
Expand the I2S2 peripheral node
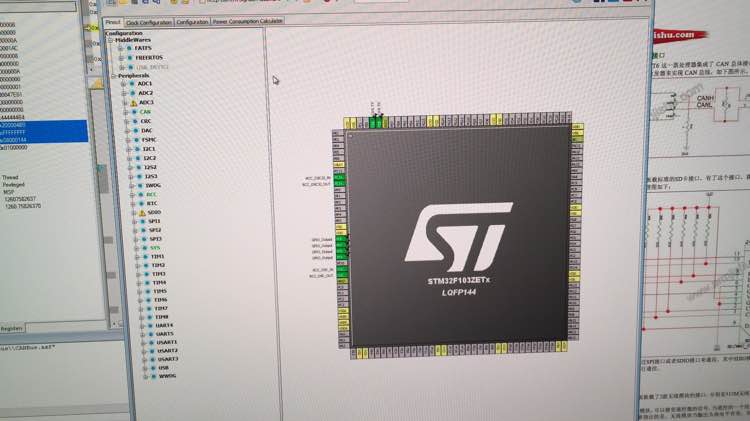(131, 168)
